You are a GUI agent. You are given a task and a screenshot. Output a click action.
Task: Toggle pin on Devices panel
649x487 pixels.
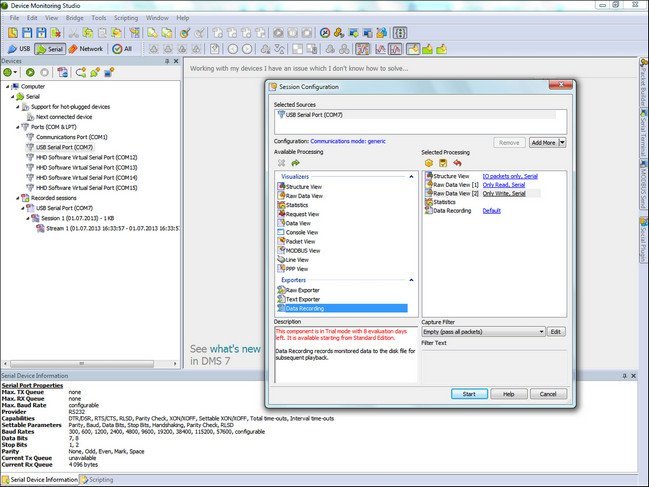(x=167, y=61)
